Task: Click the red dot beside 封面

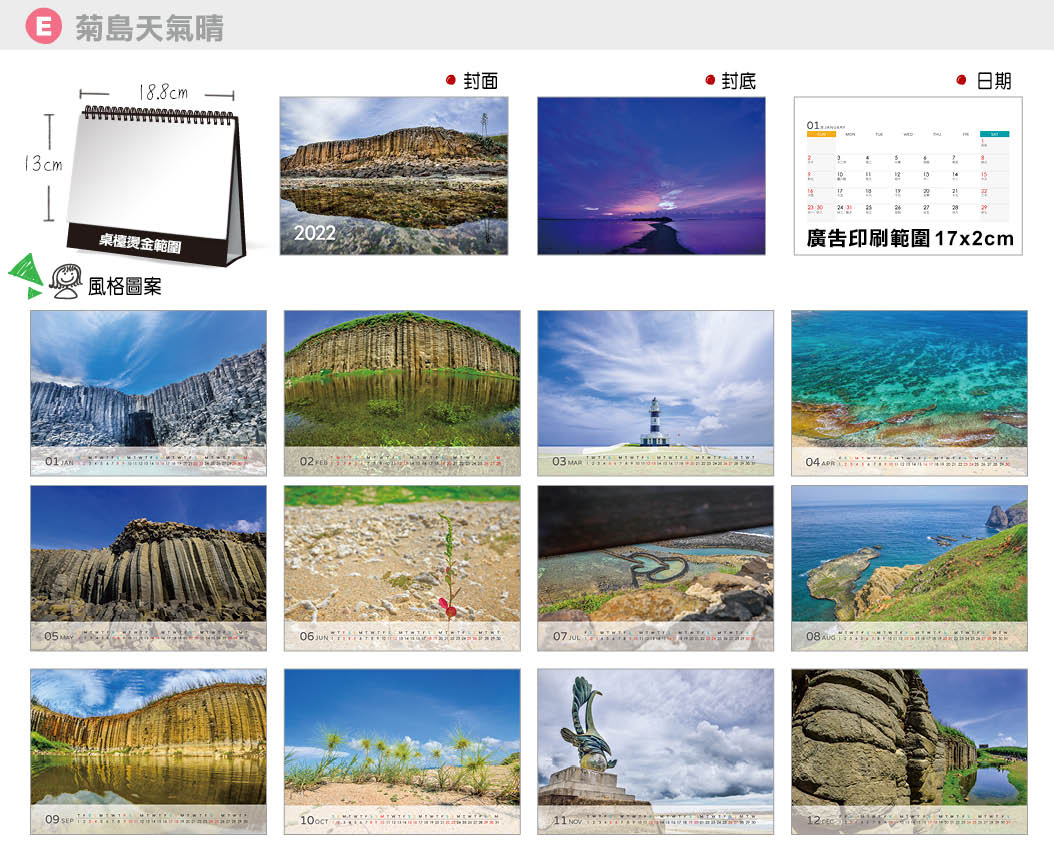Action: pyautogui.click(x=450, y=81)
